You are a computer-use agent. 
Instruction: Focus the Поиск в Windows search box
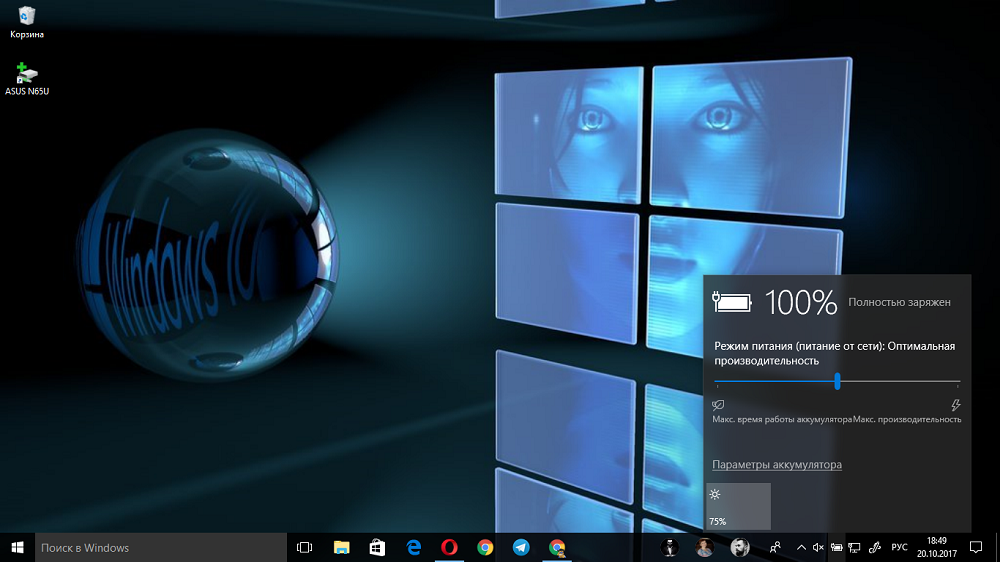(161, 547)
